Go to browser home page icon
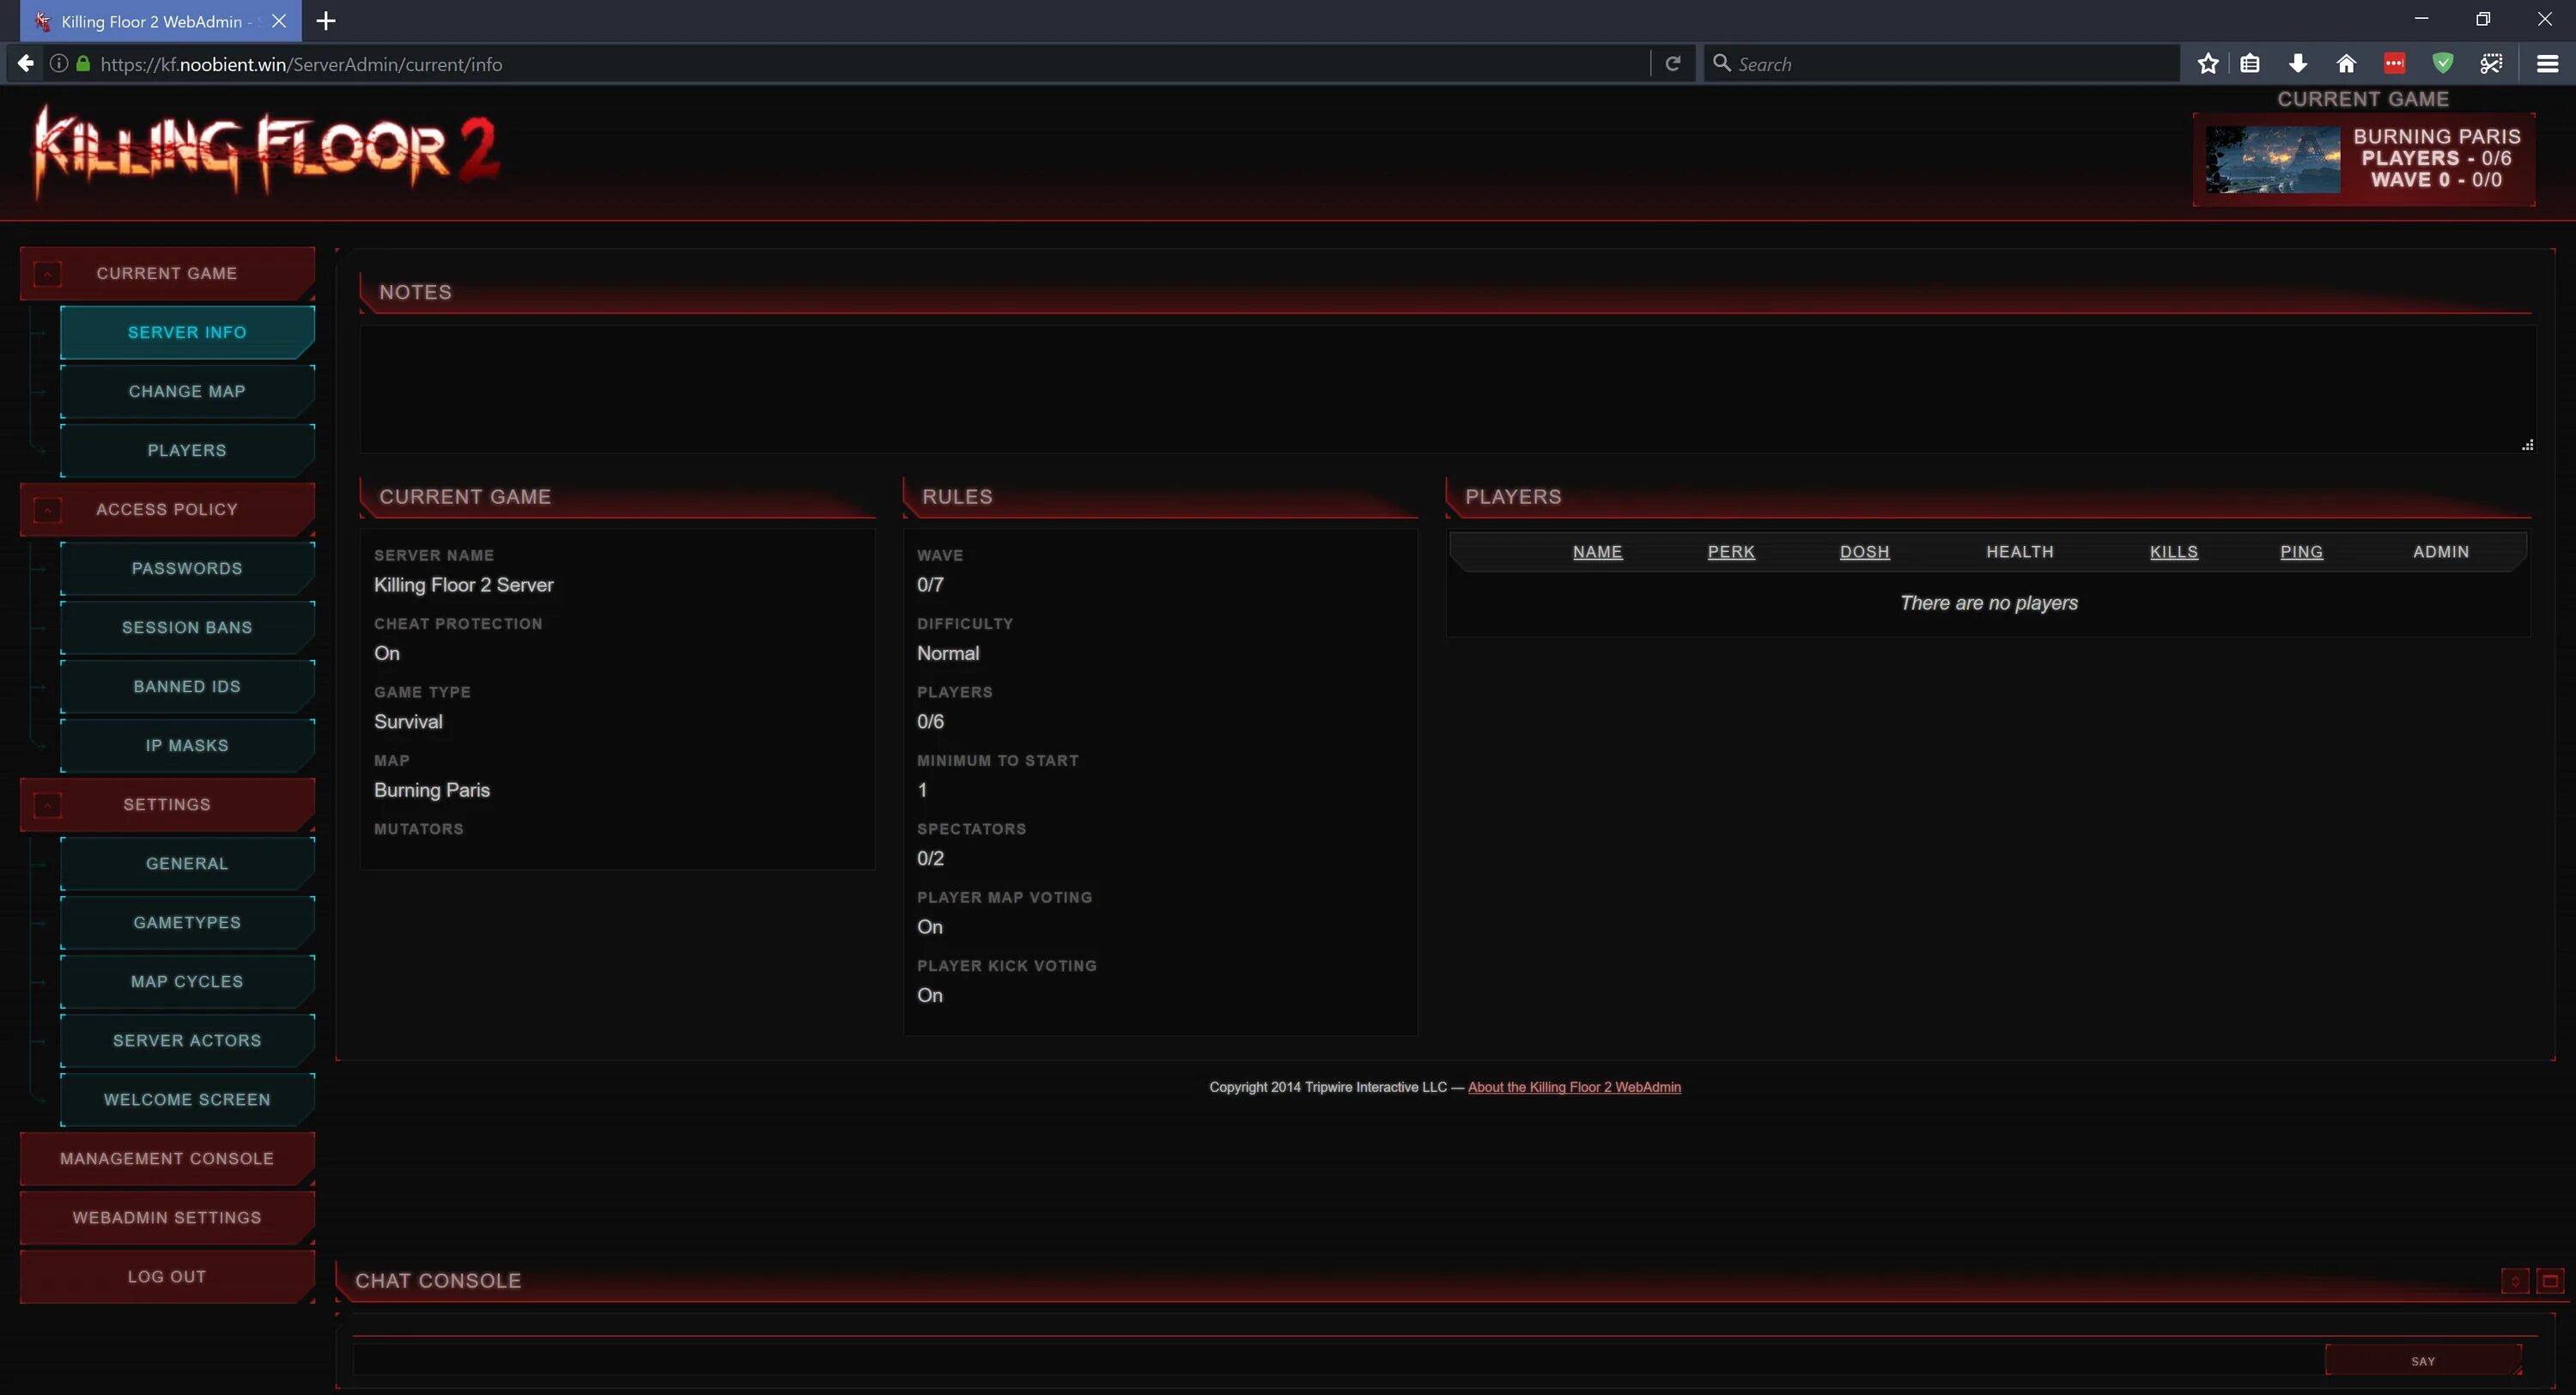The image size is (2576, 1395). click(x=2346, y=64)
